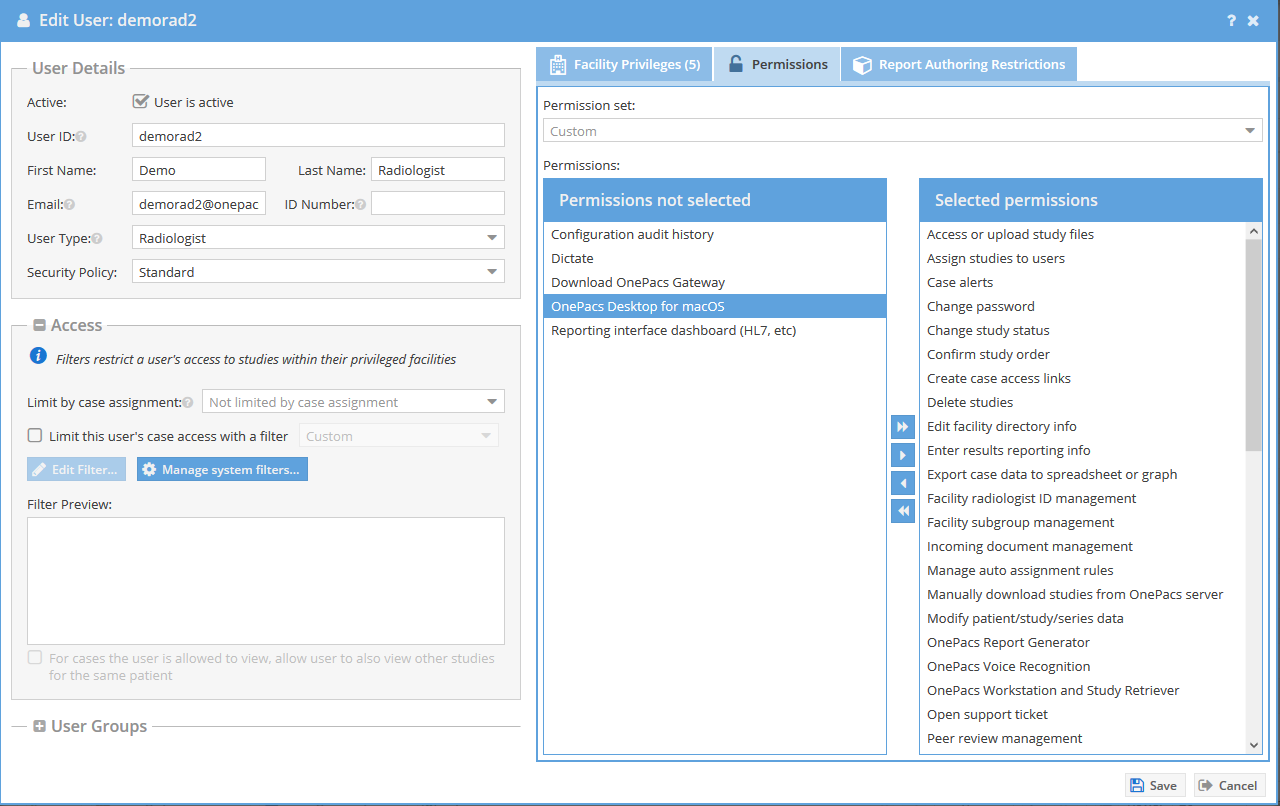Select 'Delete studies' permission
Screen dimensions: 1280x806
(1083, 402)
